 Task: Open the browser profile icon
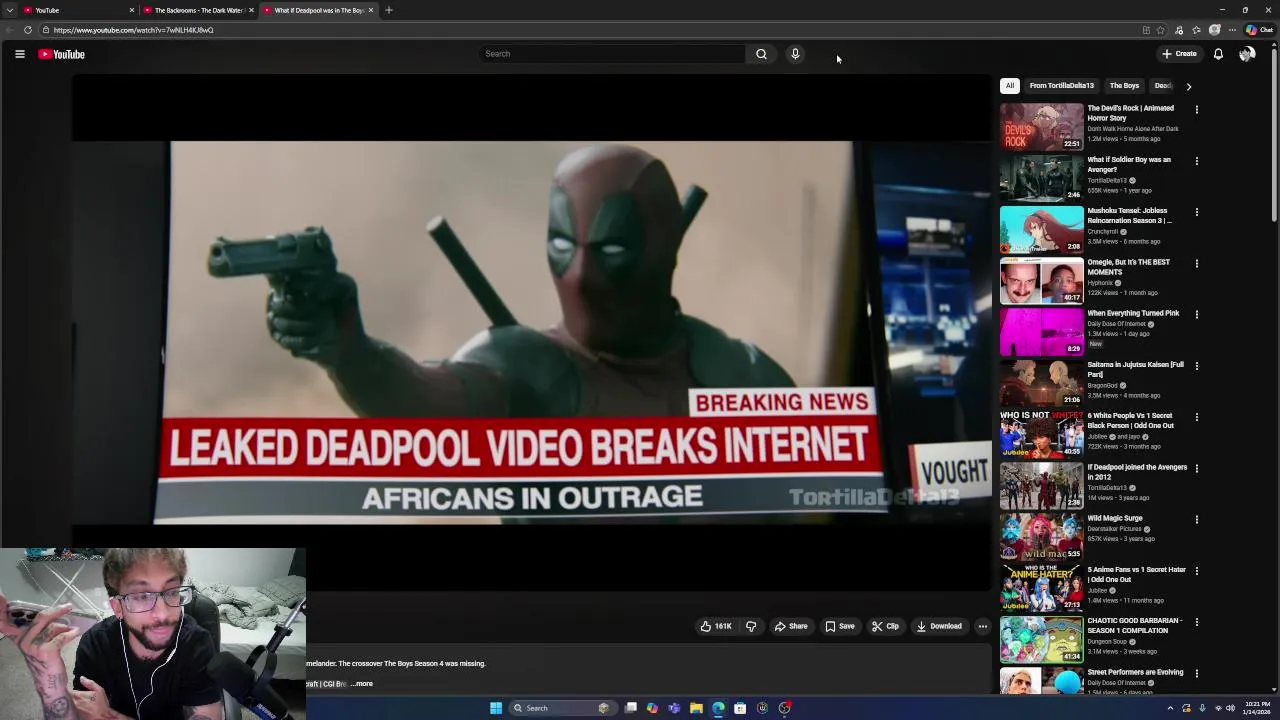click(1214, 30)
